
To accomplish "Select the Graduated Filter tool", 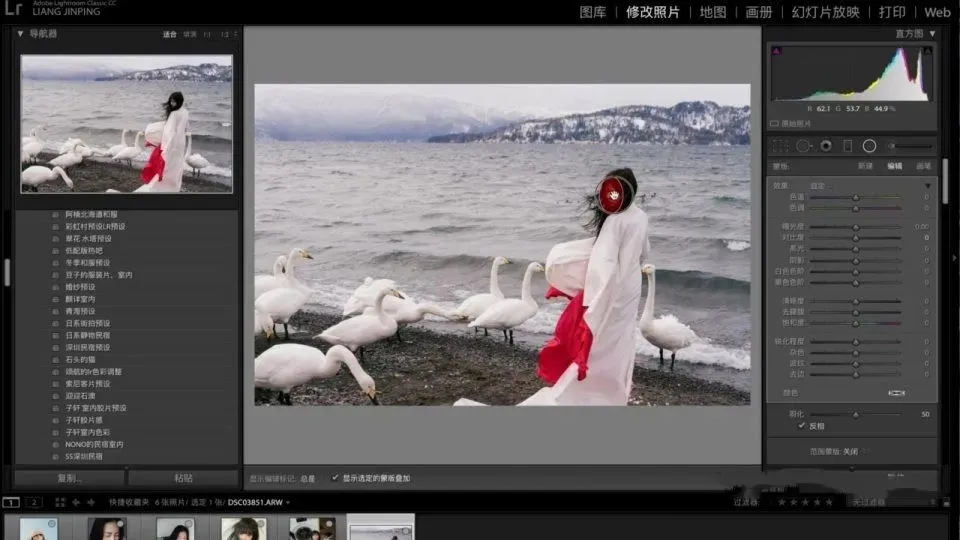I will [848, 146].
